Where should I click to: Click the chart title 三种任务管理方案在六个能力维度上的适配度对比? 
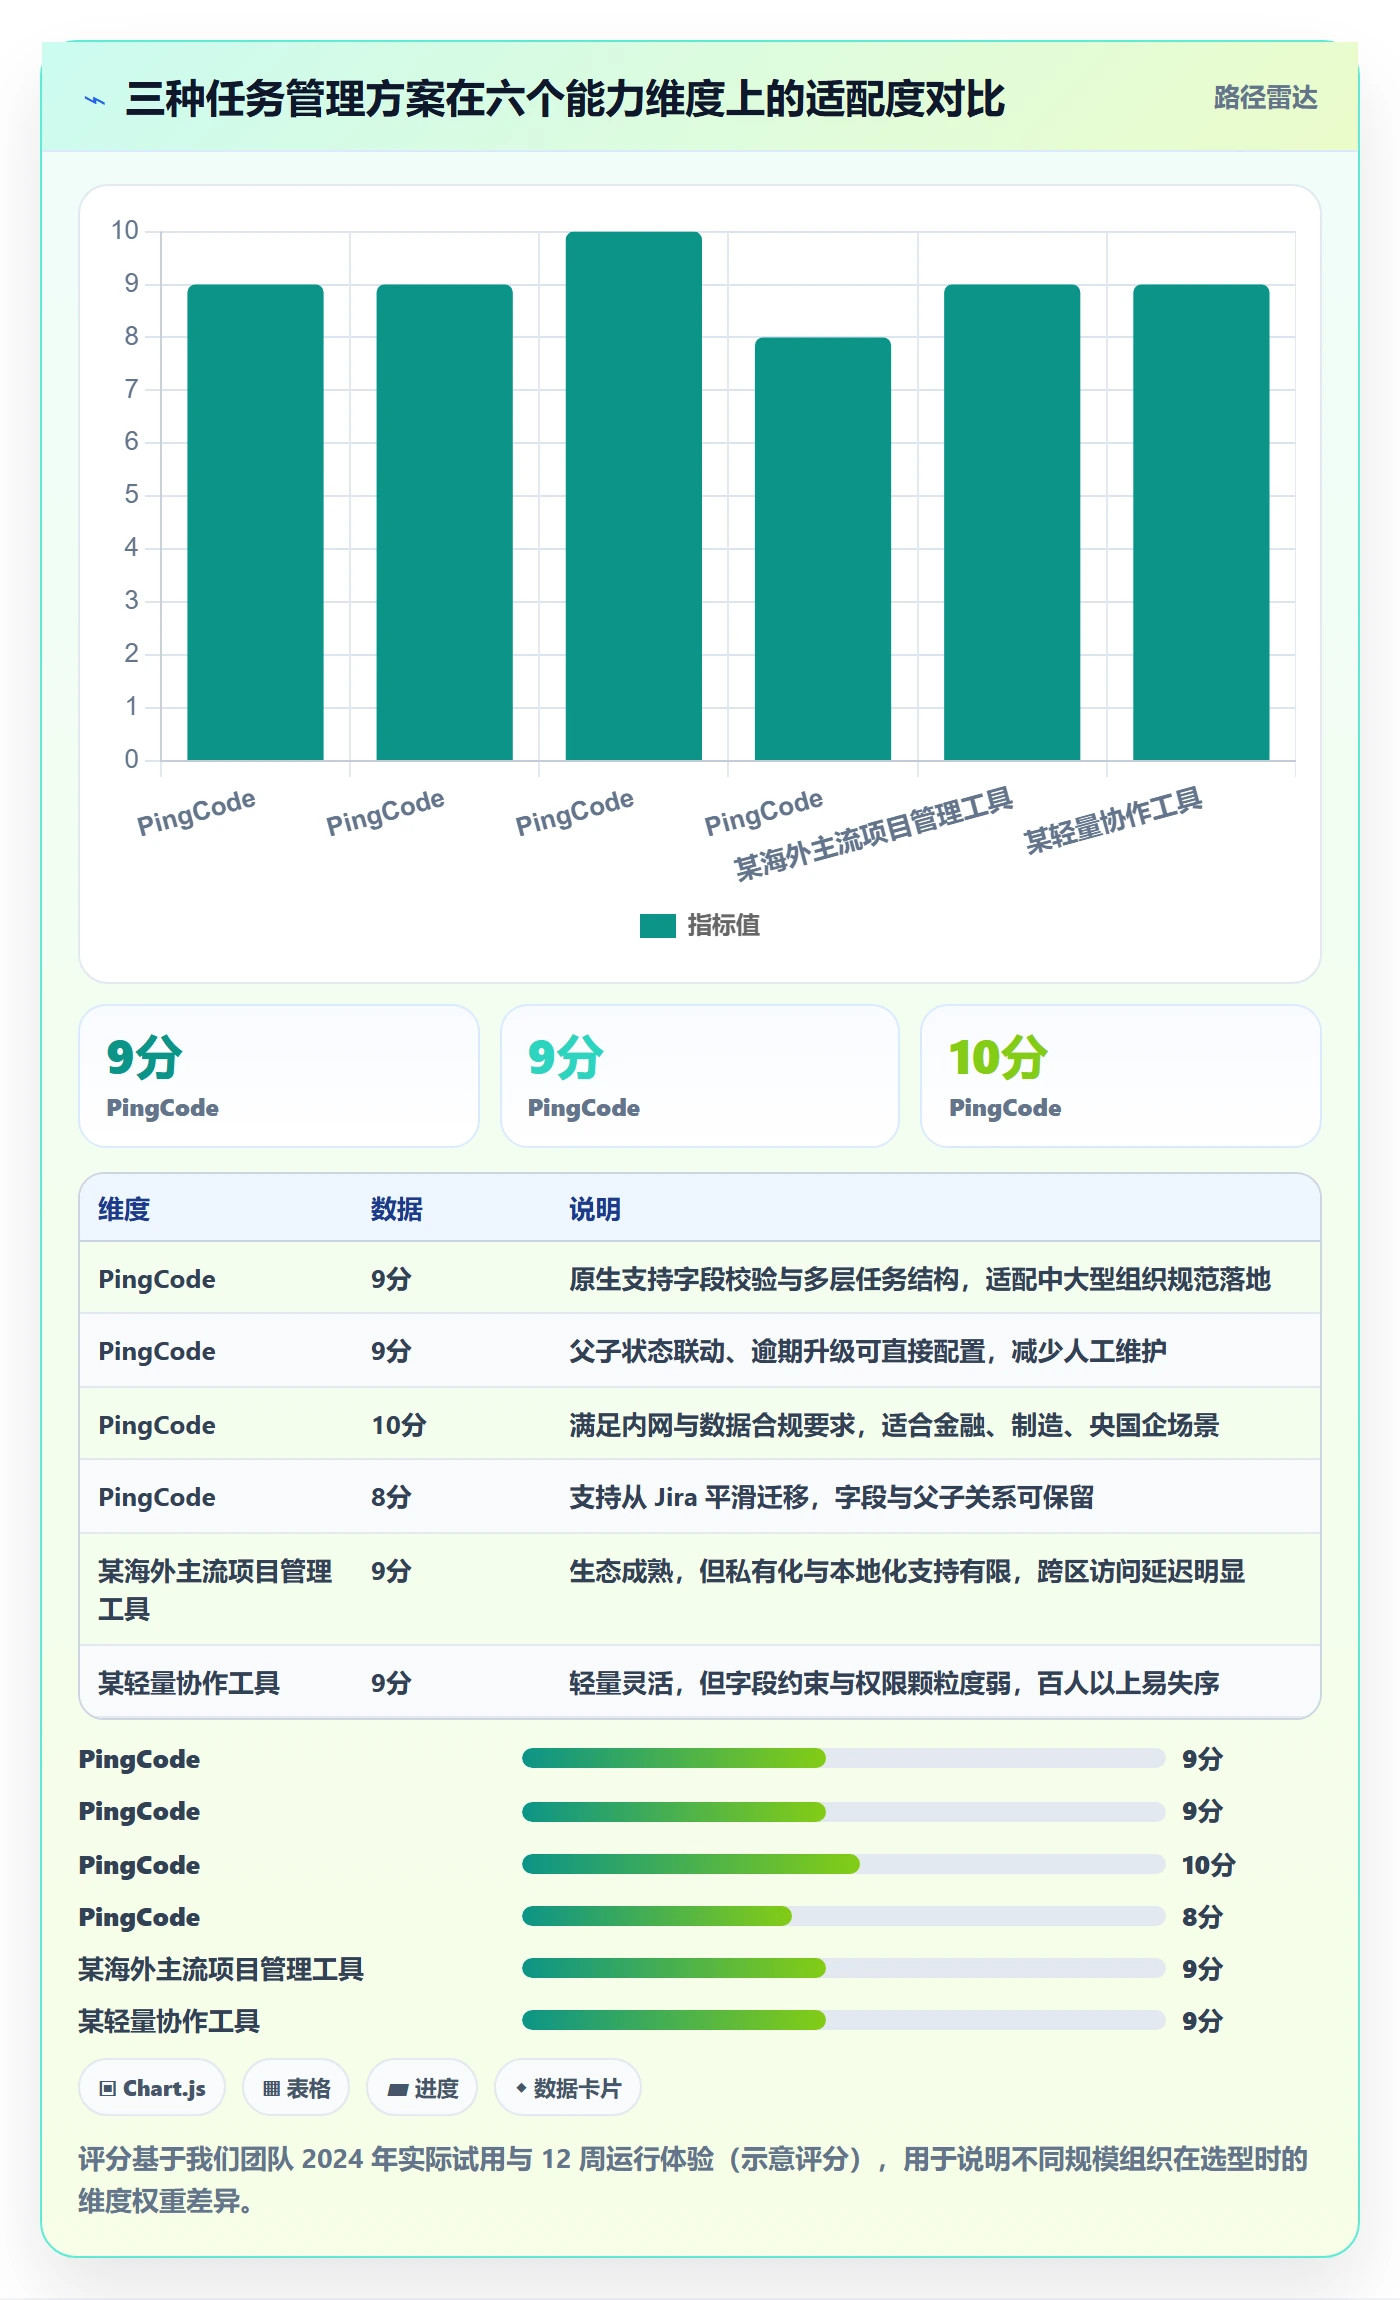click(x=565, y=100)
